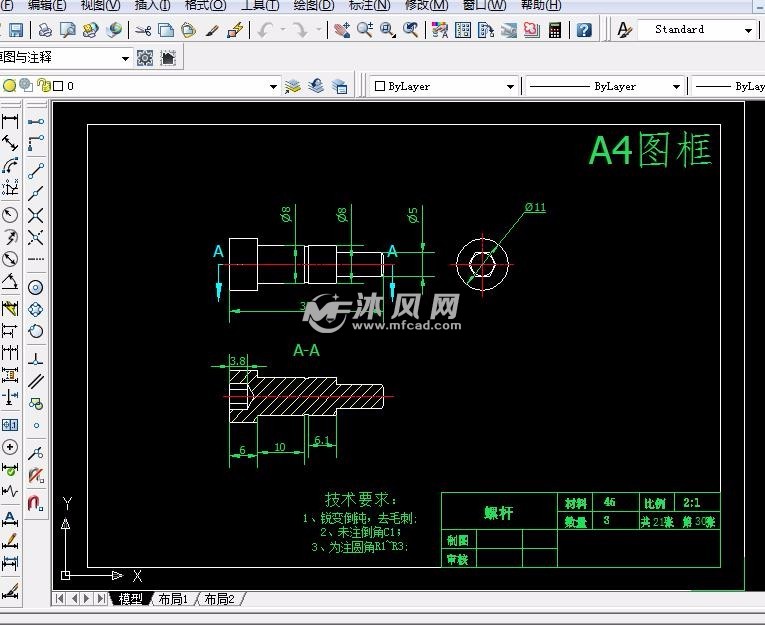Click the Cut scissors icon
765x626 pixels.
tap(143, 30)
